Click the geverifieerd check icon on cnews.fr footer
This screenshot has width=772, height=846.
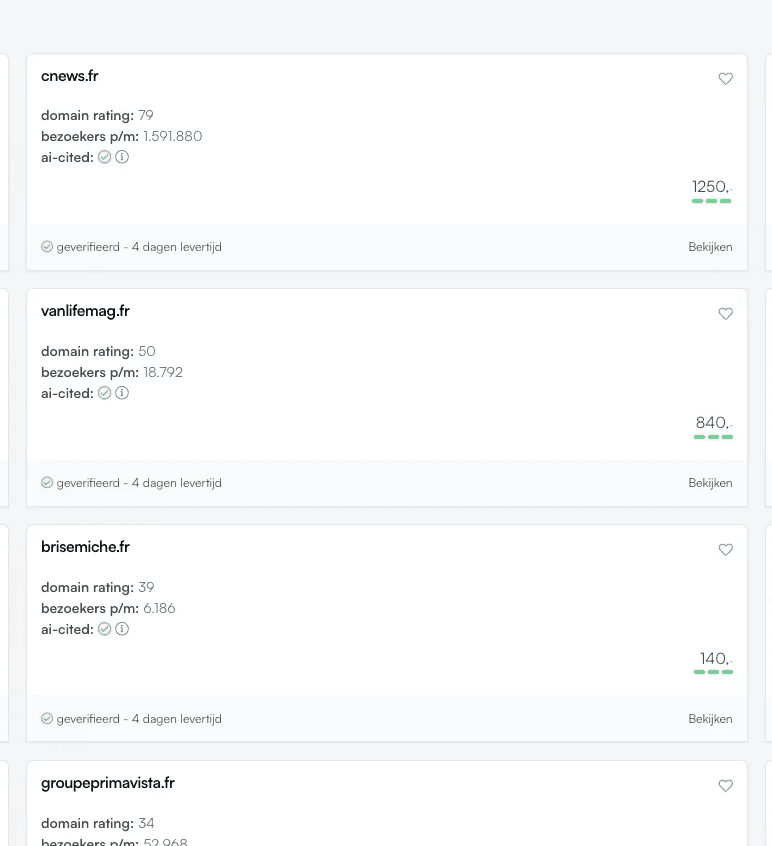click(47, 246)
